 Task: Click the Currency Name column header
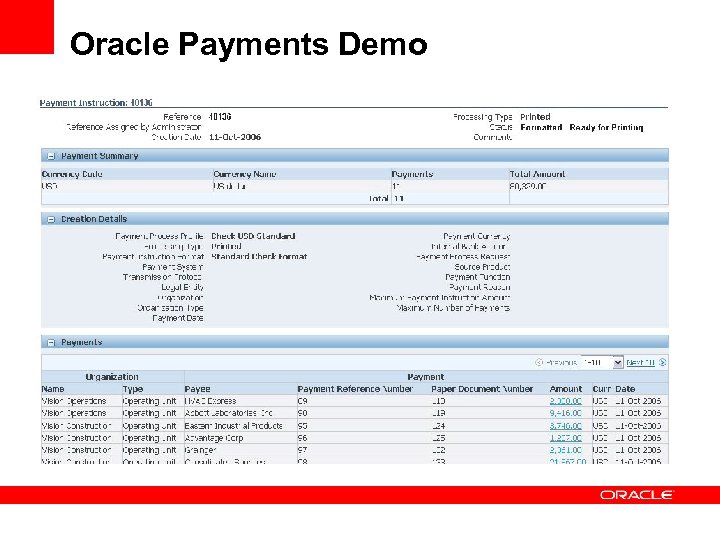245,174
